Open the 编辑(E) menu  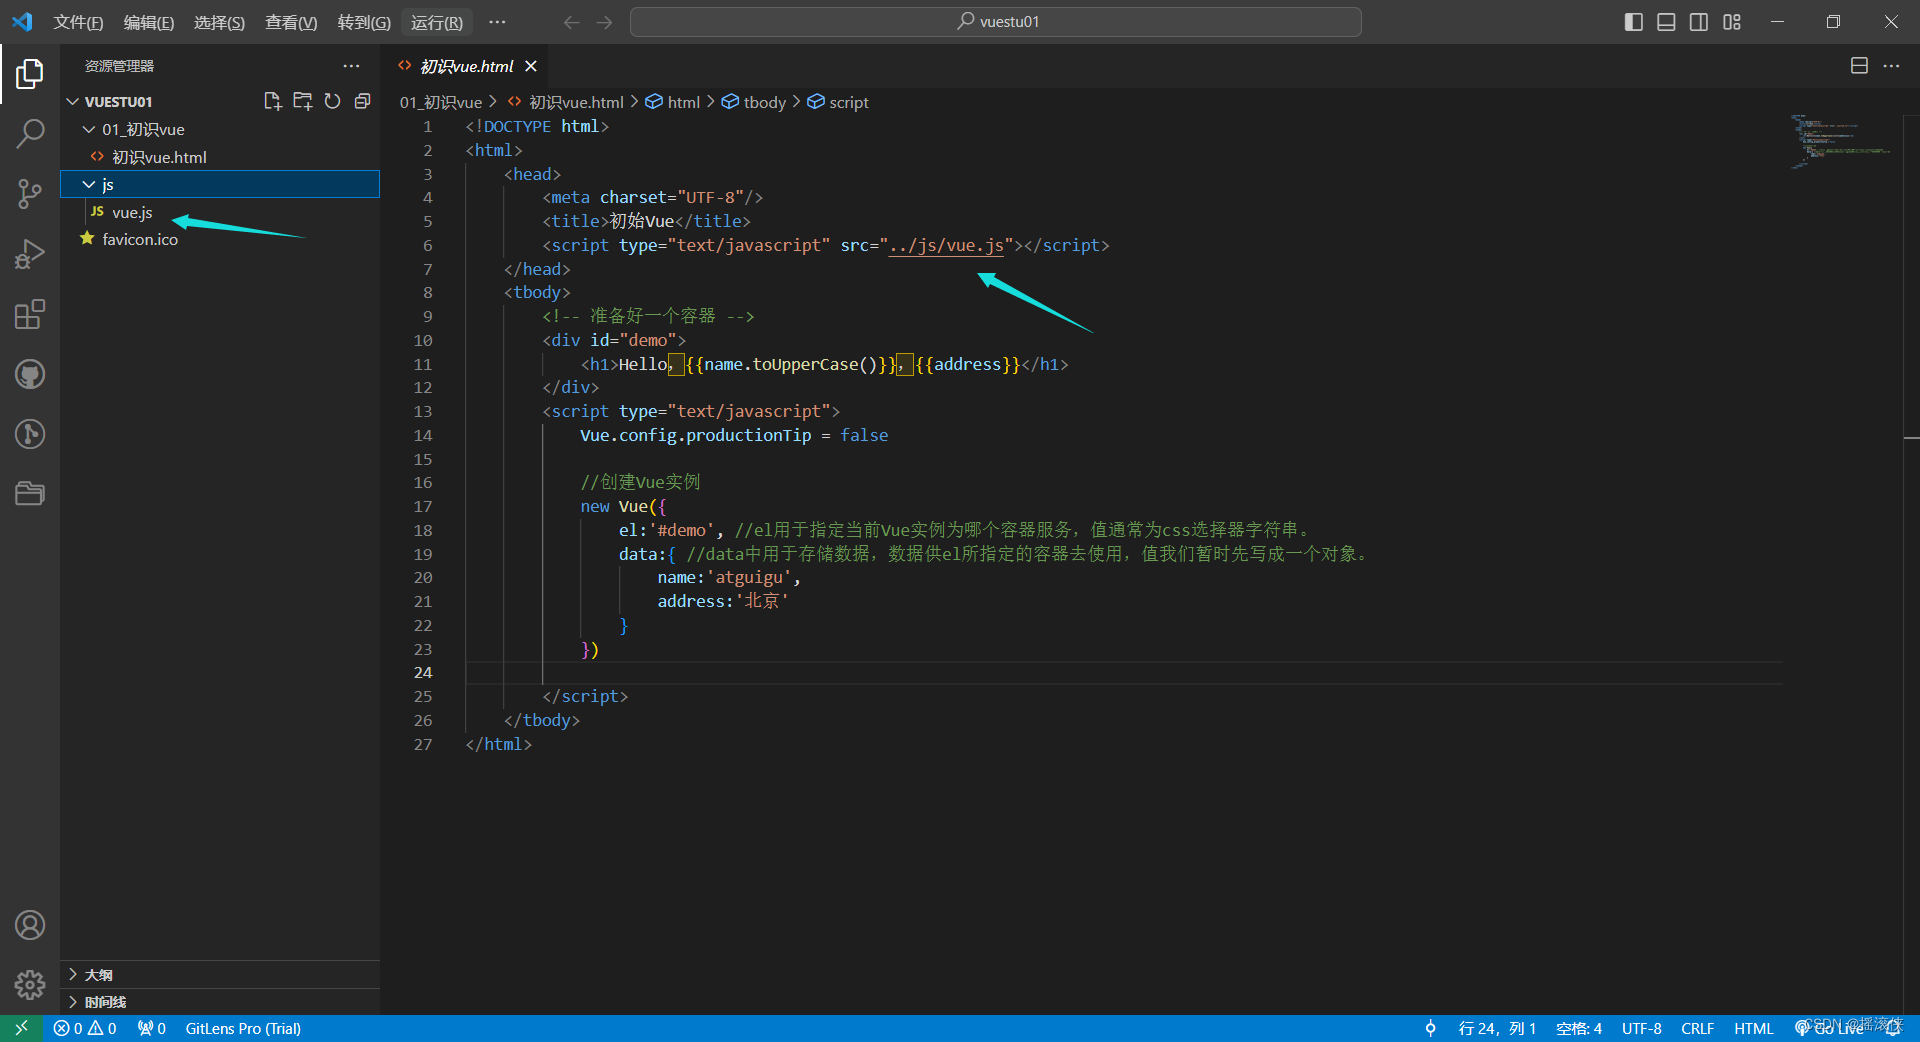tap(149, 22)
